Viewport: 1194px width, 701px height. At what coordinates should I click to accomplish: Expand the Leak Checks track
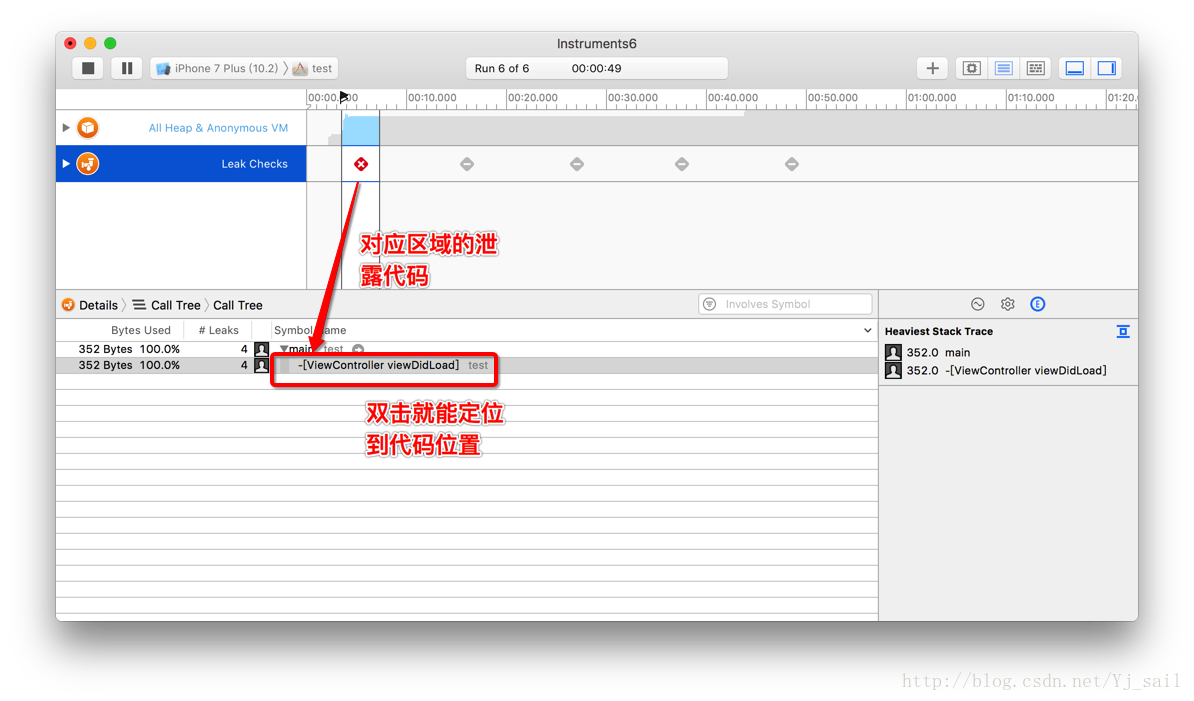tap(65, 164)
